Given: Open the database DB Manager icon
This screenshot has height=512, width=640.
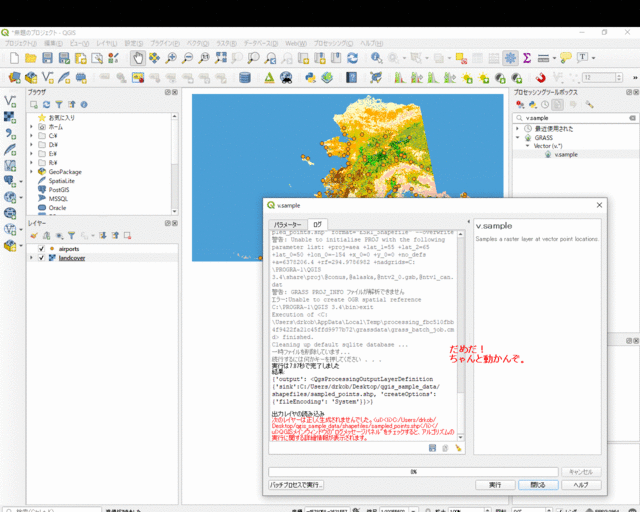Looking at the screenshot, I should click(245, 78).
